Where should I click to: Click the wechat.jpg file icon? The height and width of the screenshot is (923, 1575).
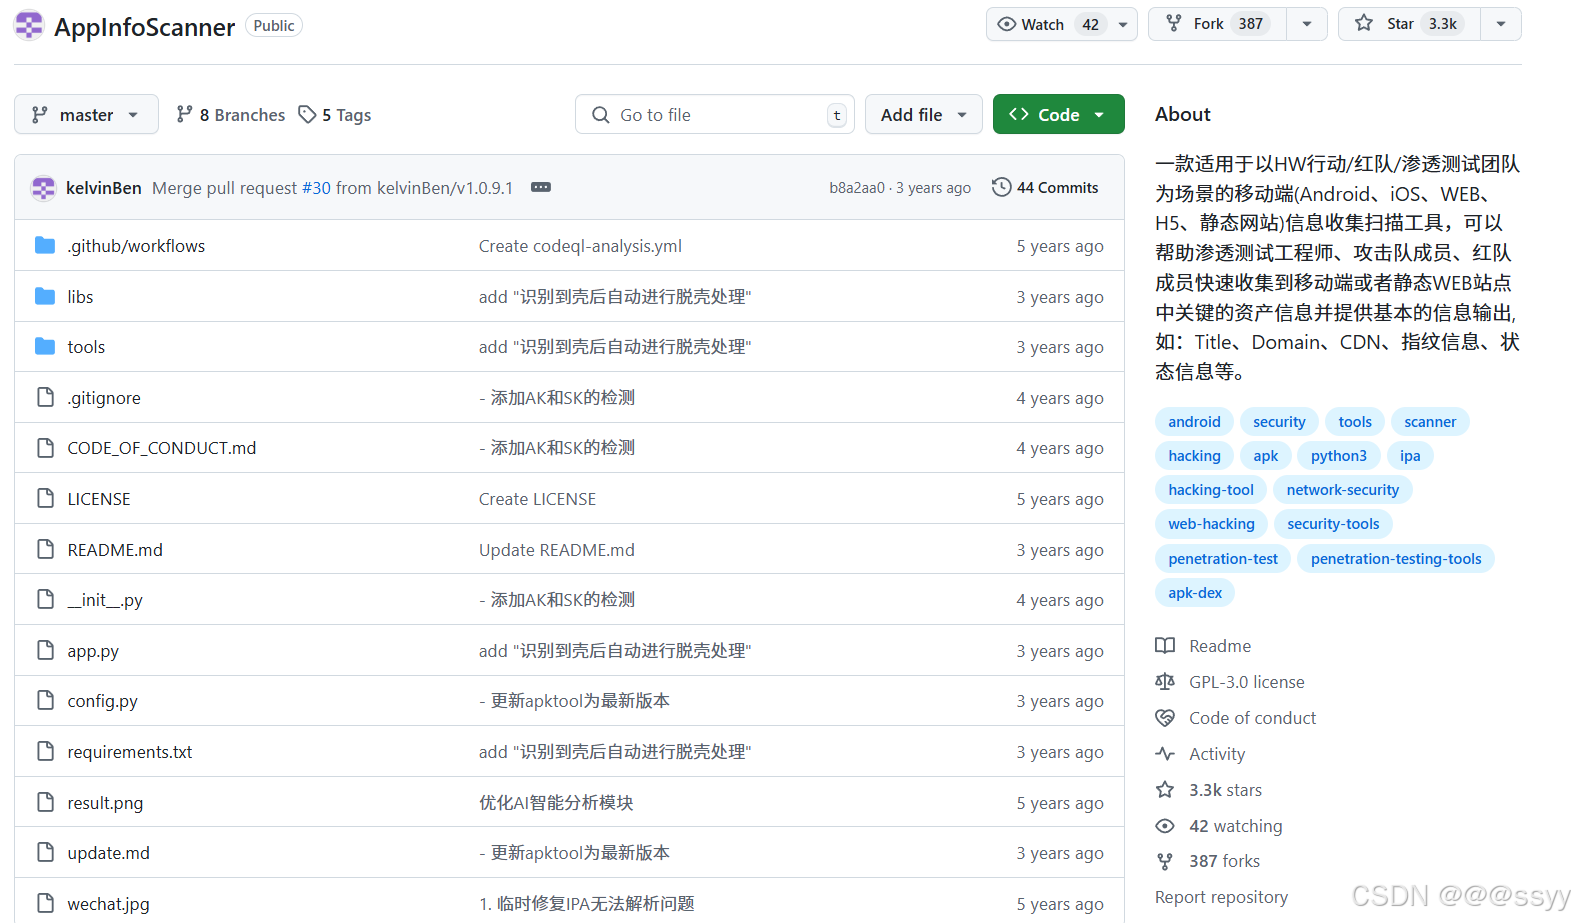45,904
